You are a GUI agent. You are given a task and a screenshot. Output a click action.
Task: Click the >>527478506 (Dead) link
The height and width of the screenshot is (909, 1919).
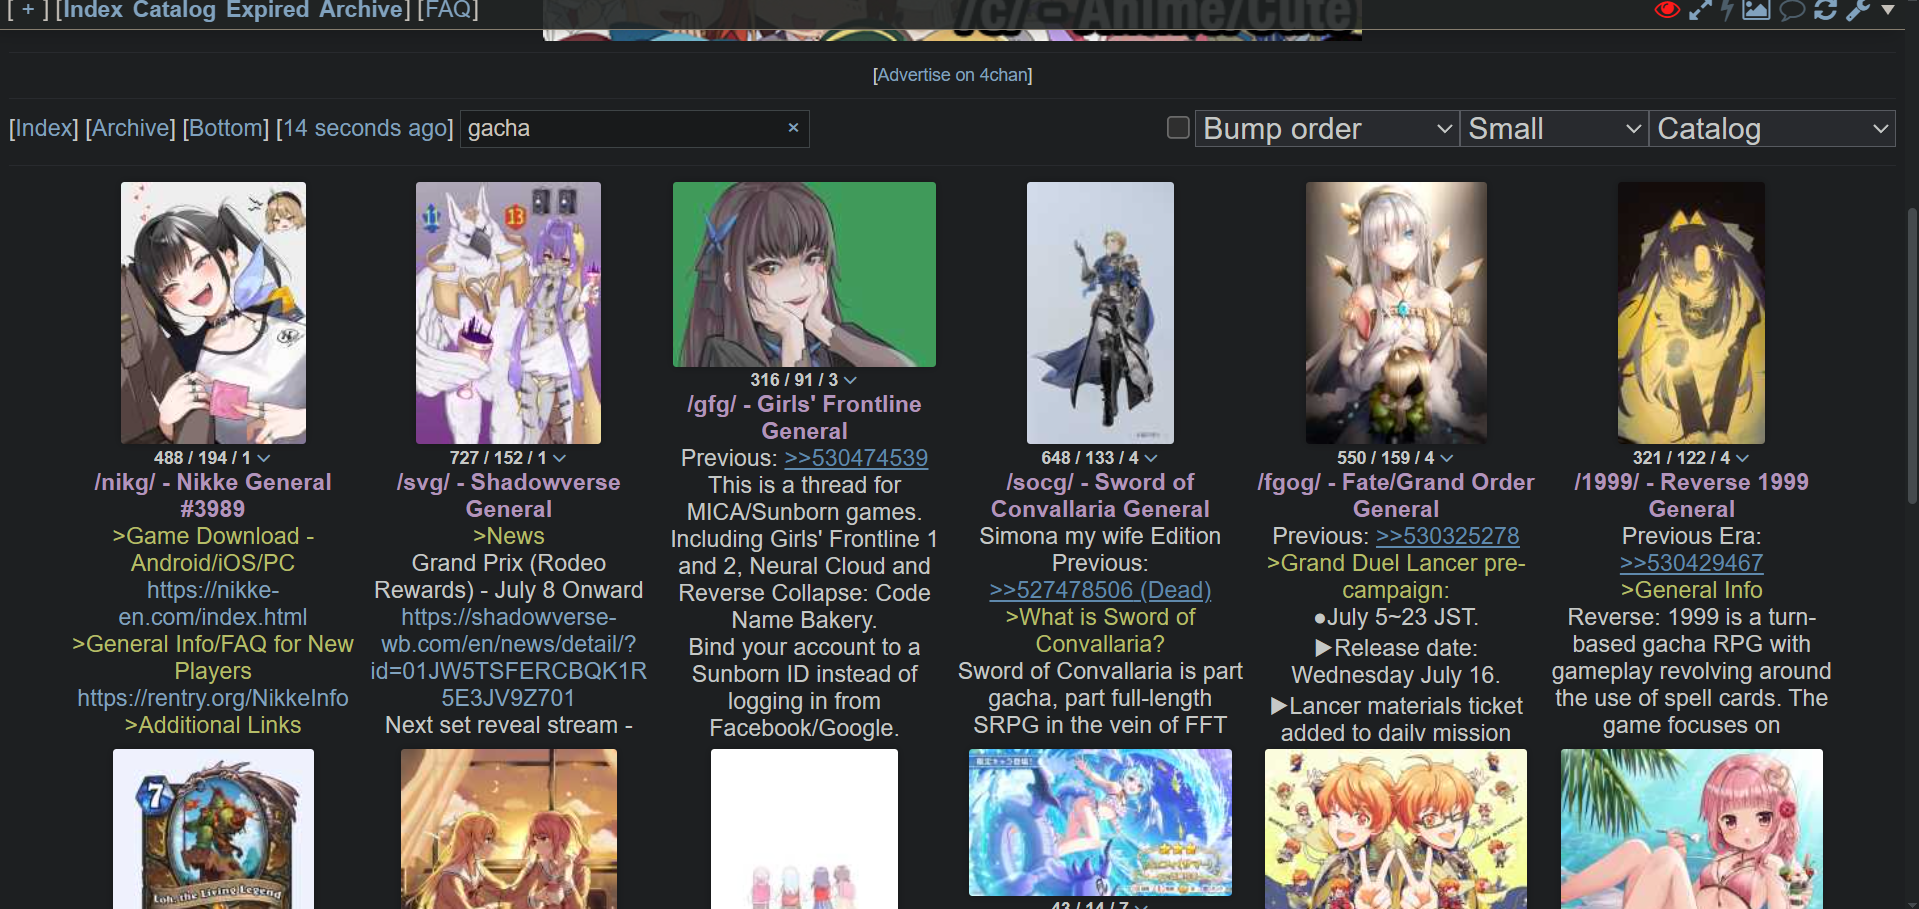[x=1100, y=590]
